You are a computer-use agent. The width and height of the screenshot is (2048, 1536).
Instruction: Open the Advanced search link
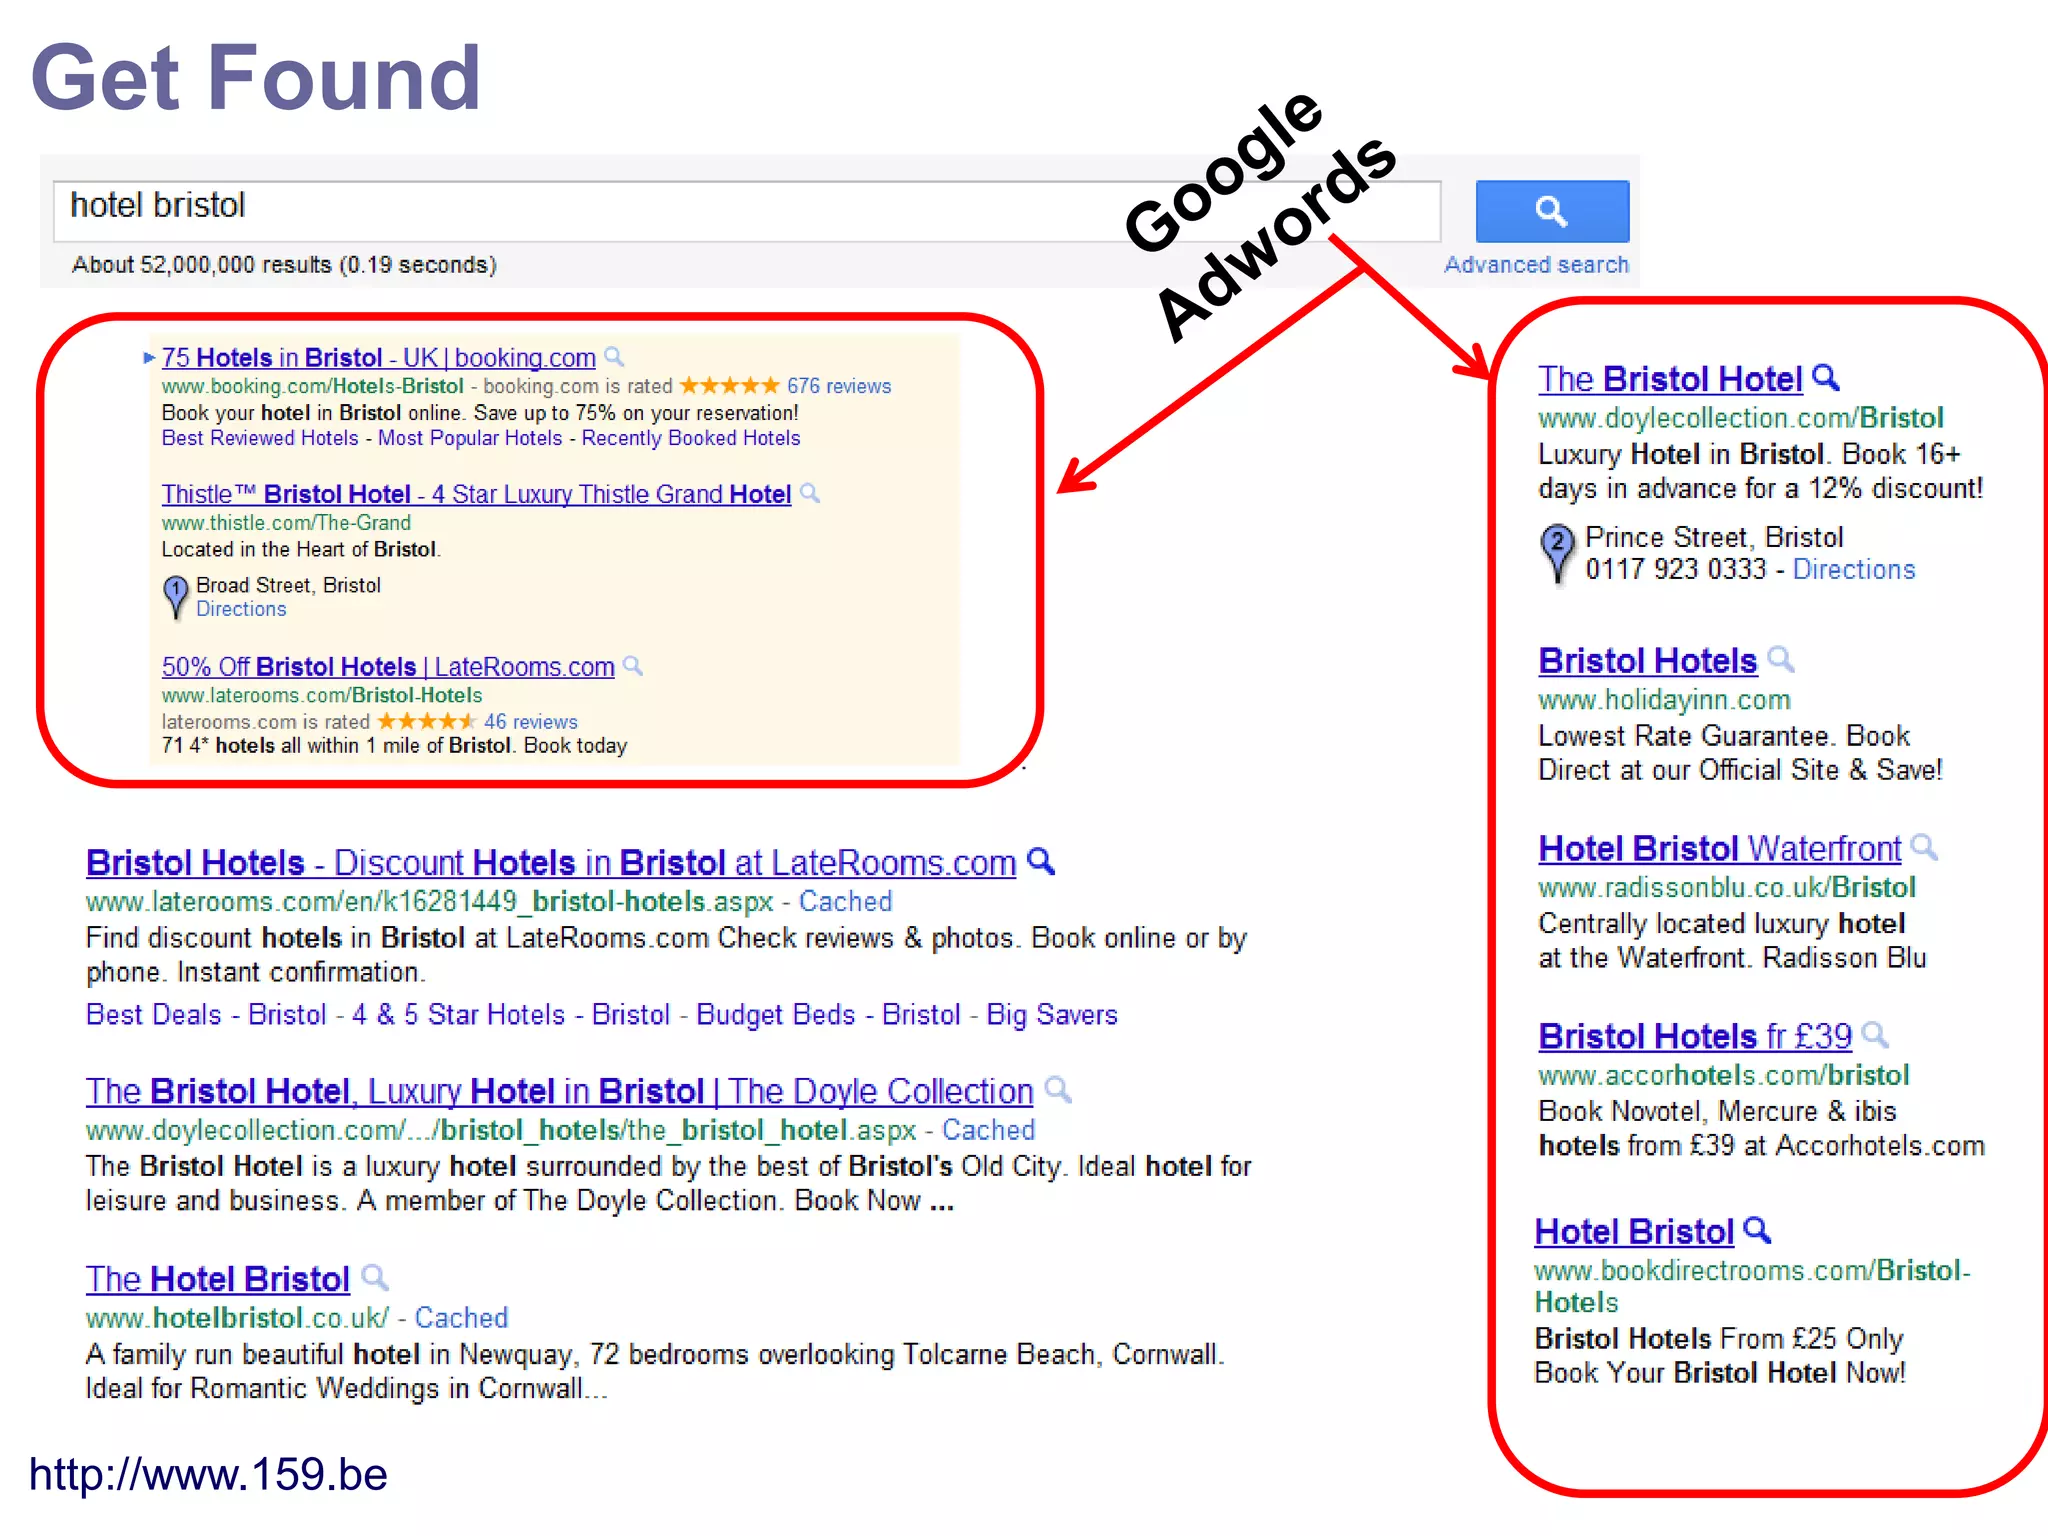tap(1536, 265)
